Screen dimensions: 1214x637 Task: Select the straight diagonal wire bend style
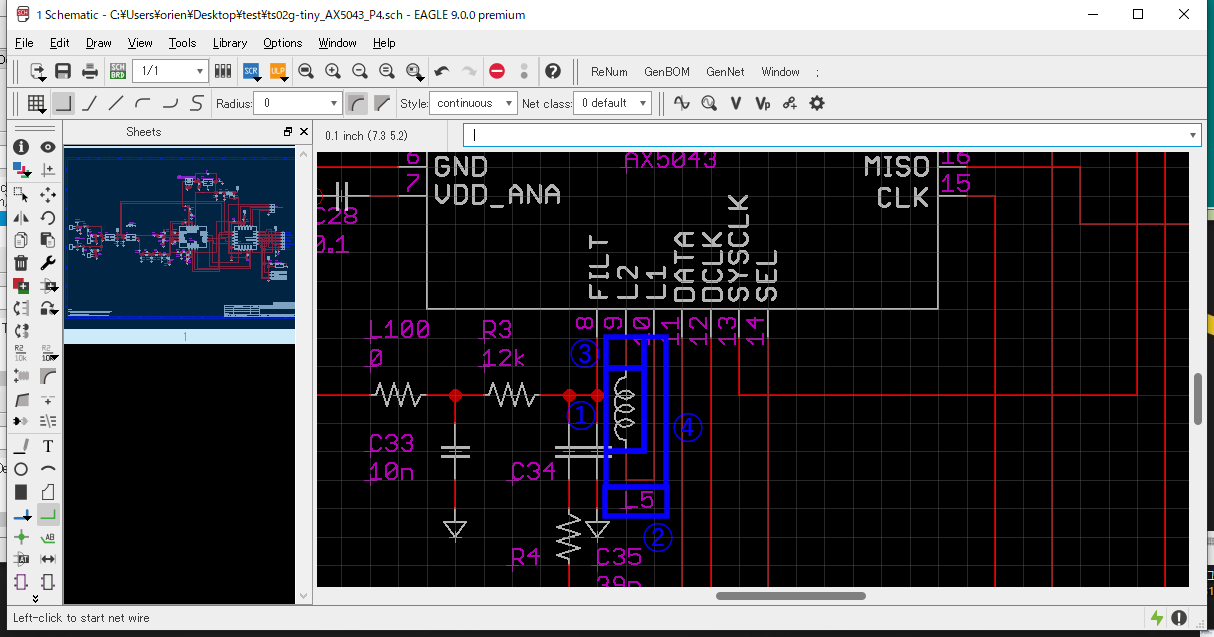pos(116,103)
